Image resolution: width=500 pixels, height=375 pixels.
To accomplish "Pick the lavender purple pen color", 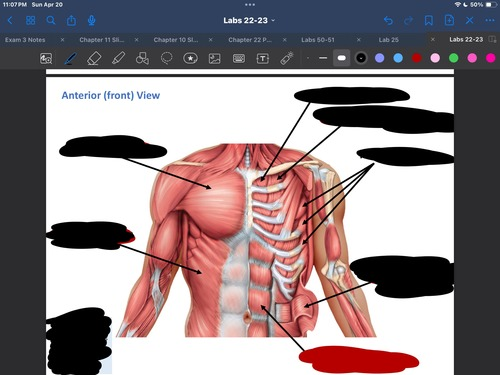I will tap(380, 58).
